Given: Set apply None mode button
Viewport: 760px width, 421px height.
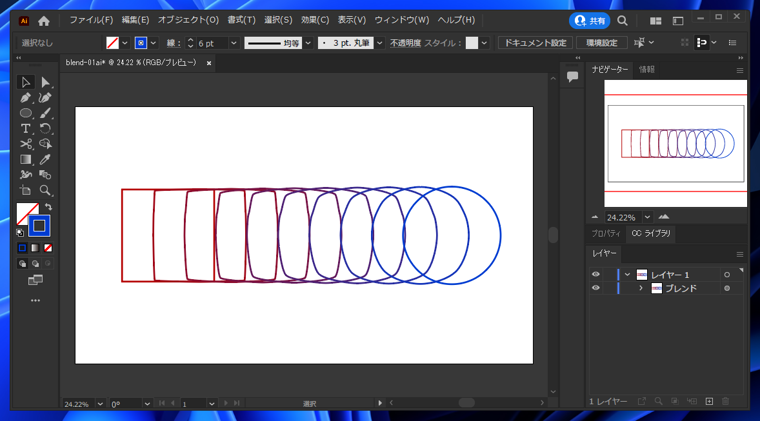Looking at the screenshot, I should pyautogui.click(x=48, y=248).
